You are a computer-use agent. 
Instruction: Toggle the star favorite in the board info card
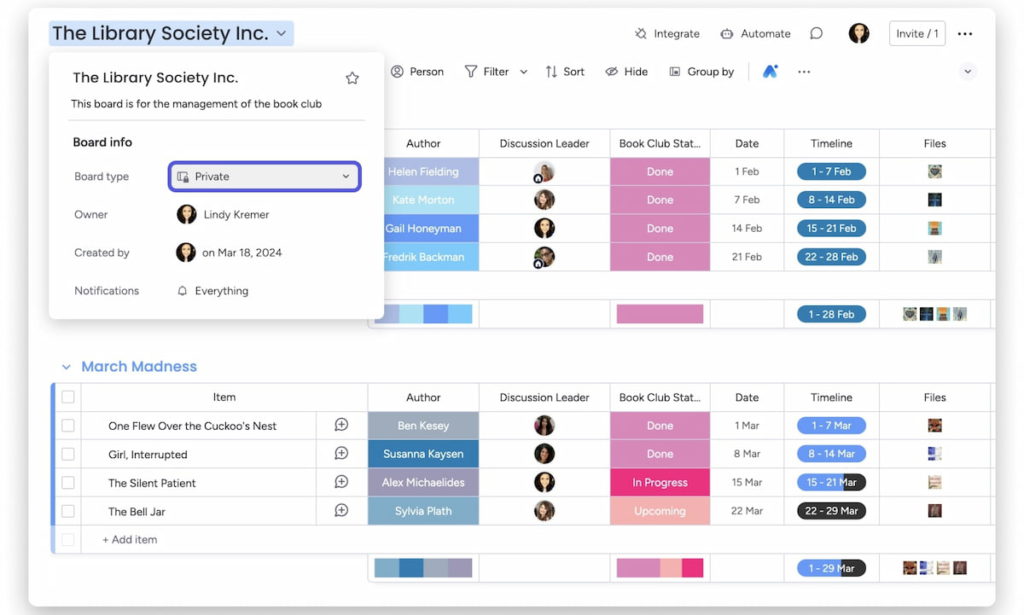click(352, 77)
